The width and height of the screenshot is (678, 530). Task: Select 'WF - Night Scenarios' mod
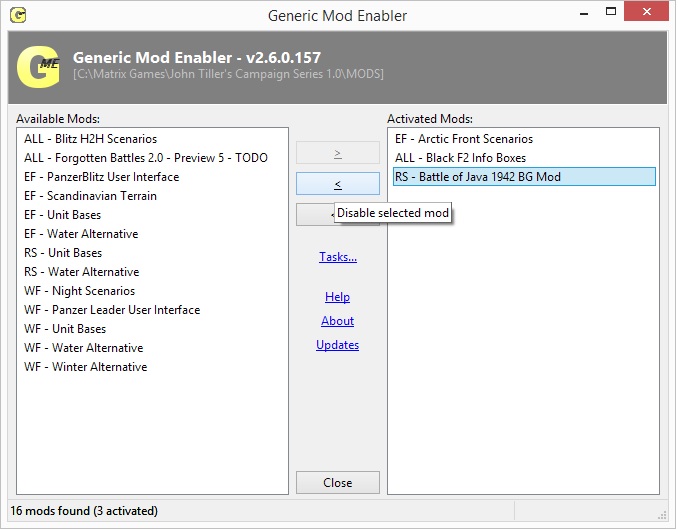point(80,291)
